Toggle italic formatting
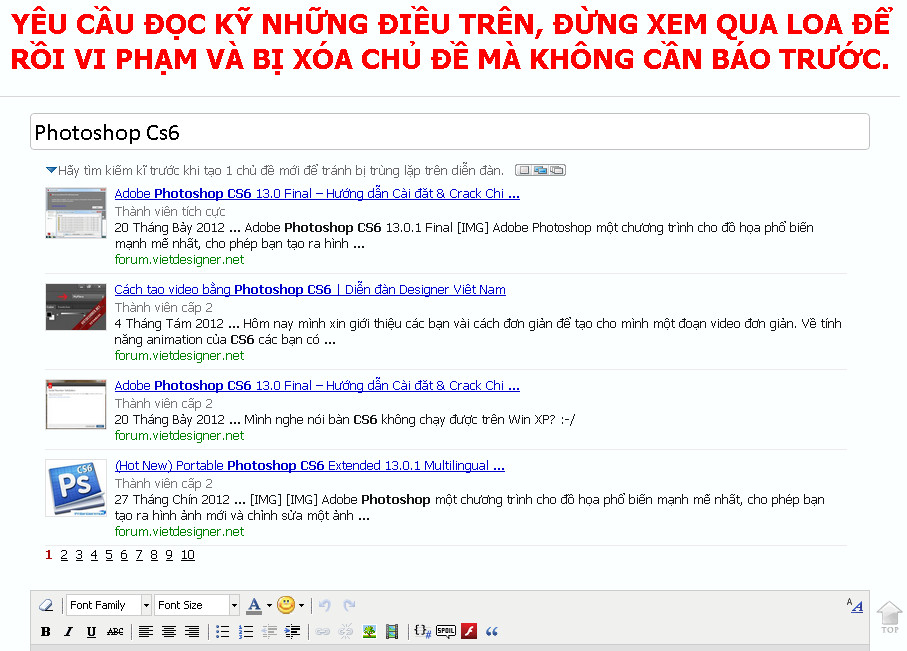 pos(68,631)
